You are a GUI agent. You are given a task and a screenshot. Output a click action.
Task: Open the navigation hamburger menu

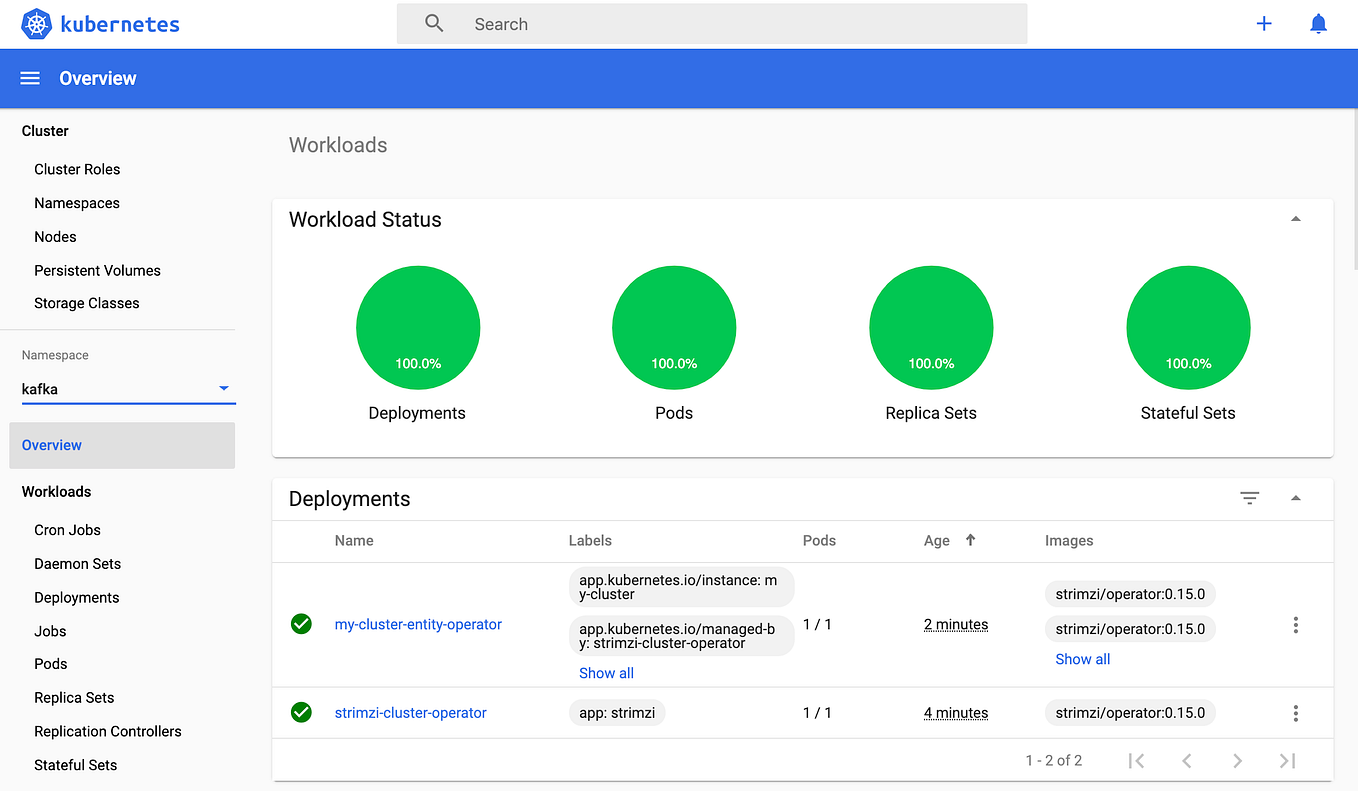[29, 78]
